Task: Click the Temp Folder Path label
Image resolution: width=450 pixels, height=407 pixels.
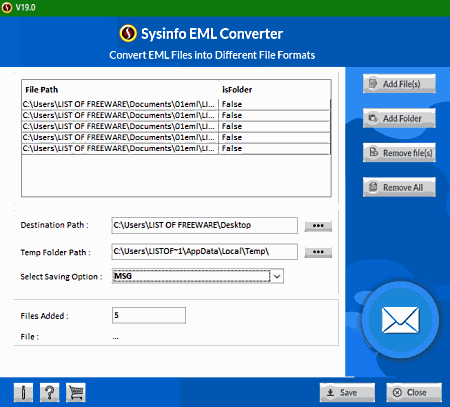Action: click(55, 252)
